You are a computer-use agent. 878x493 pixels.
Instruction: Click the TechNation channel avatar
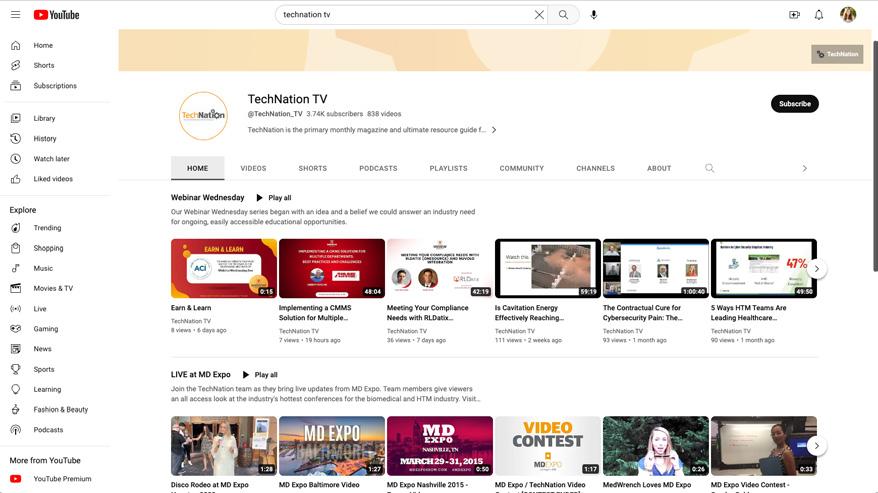point(203,115)
